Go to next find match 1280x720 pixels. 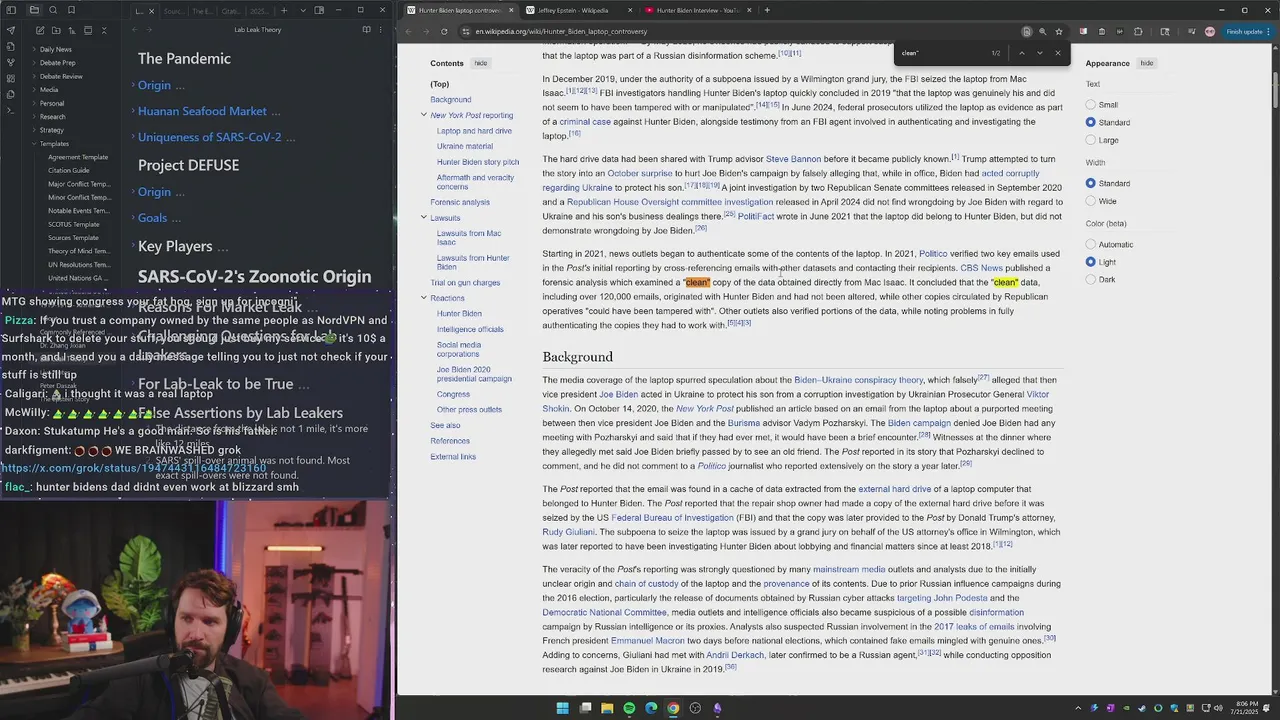[x=1039, y=53]
